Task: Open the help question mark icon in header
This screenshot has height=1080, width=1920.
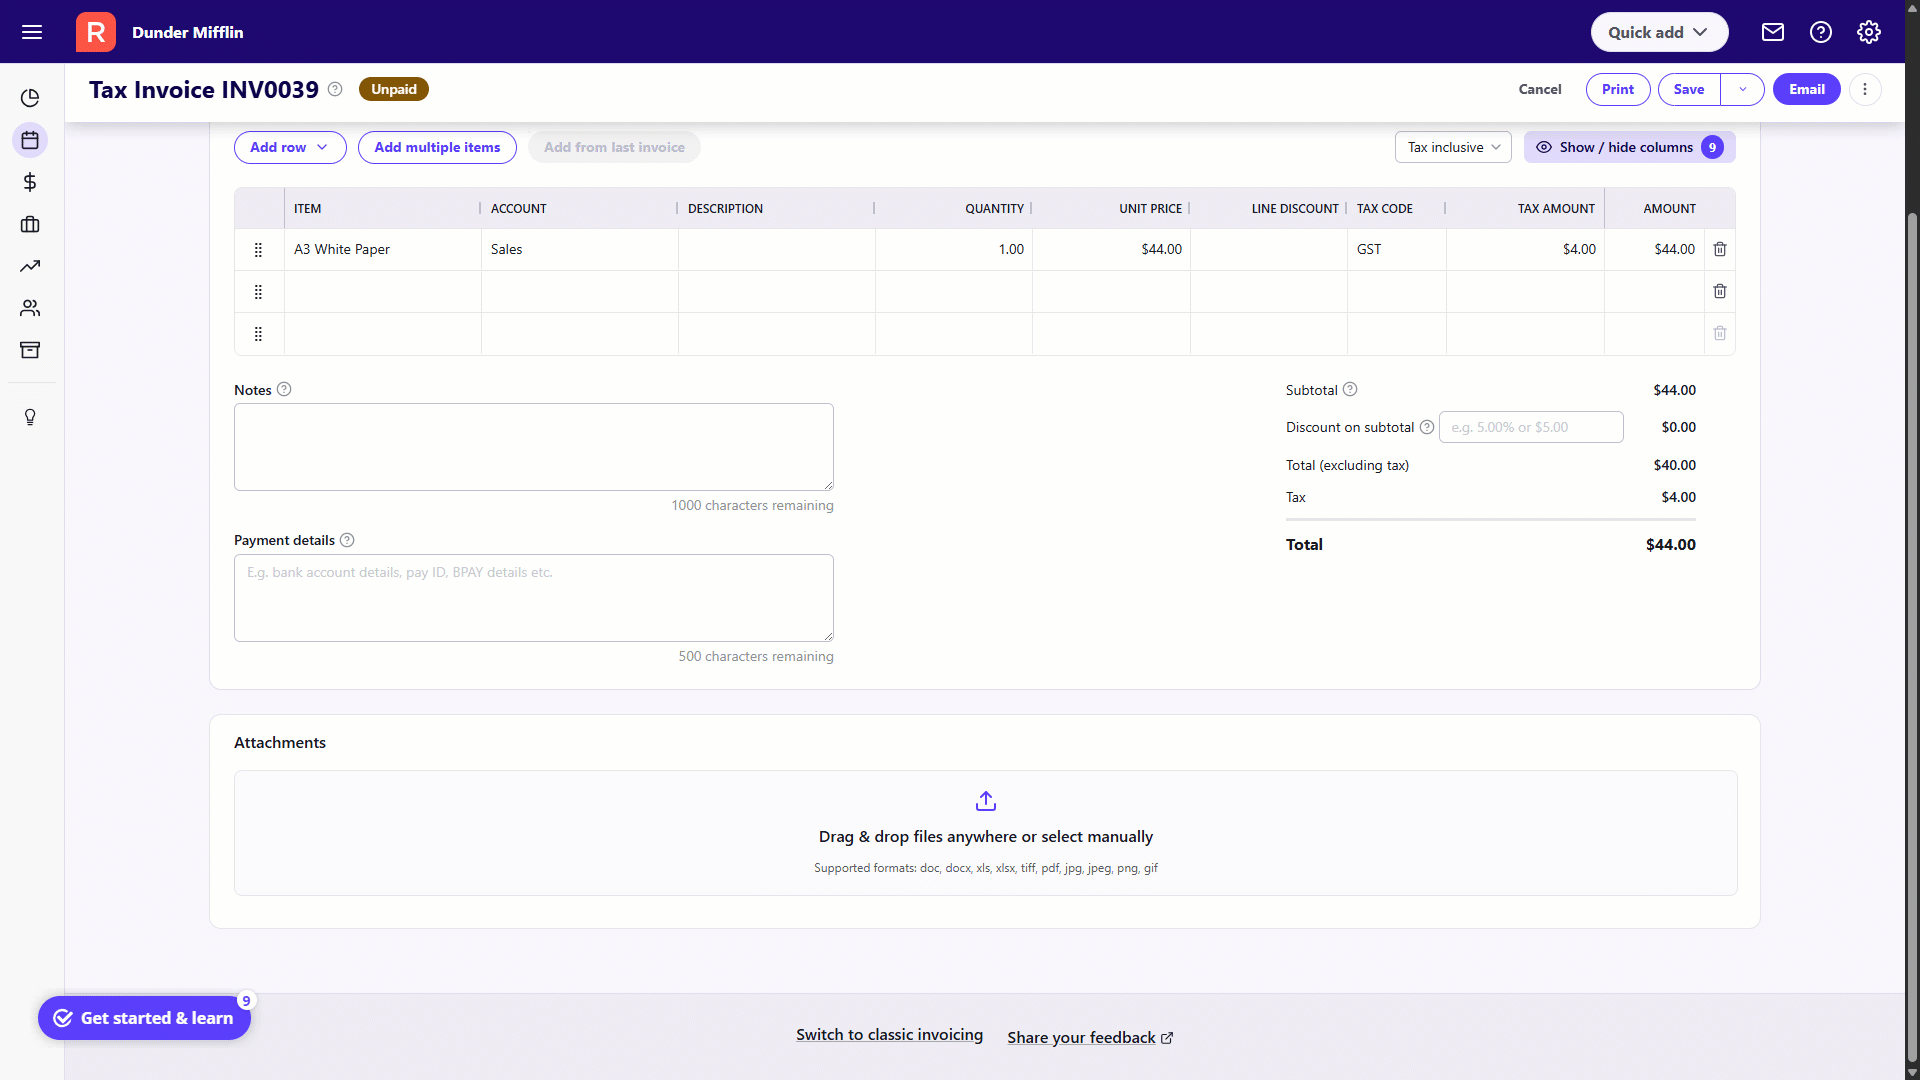Action: (1821, 32)
